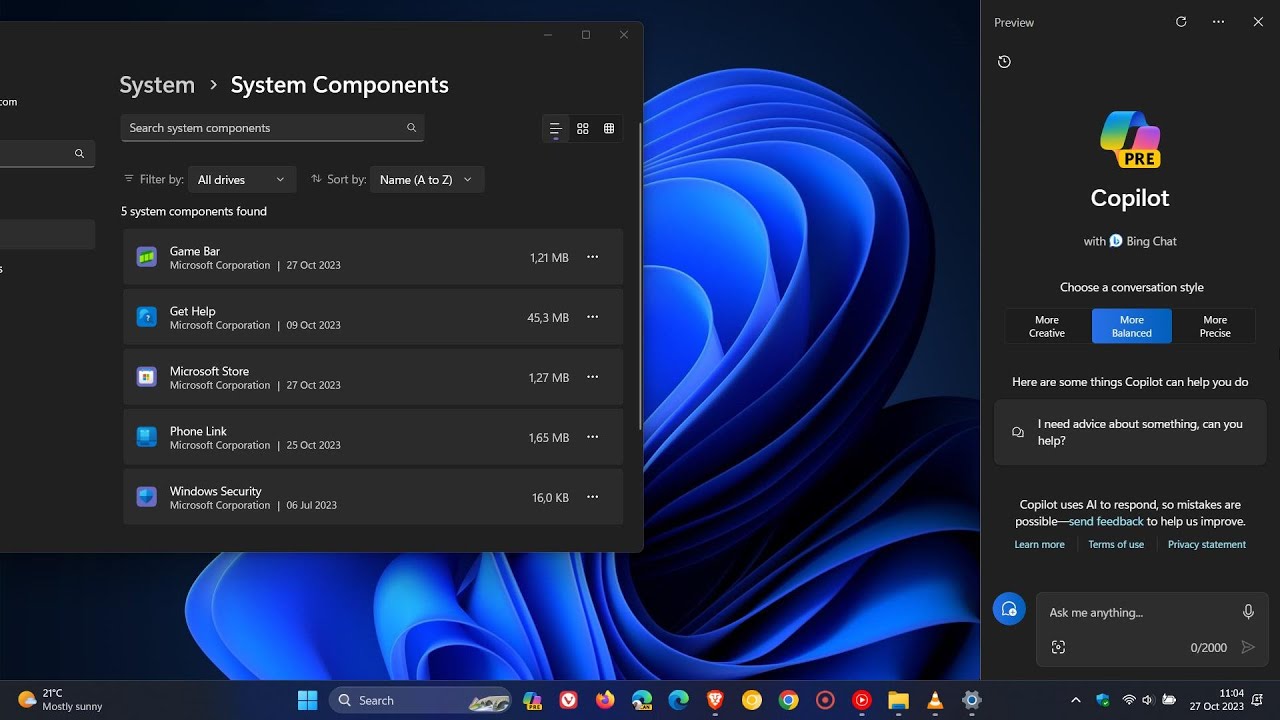
Task: Click the '16,0 KB' size value
Action: click(x=550, y=497)
